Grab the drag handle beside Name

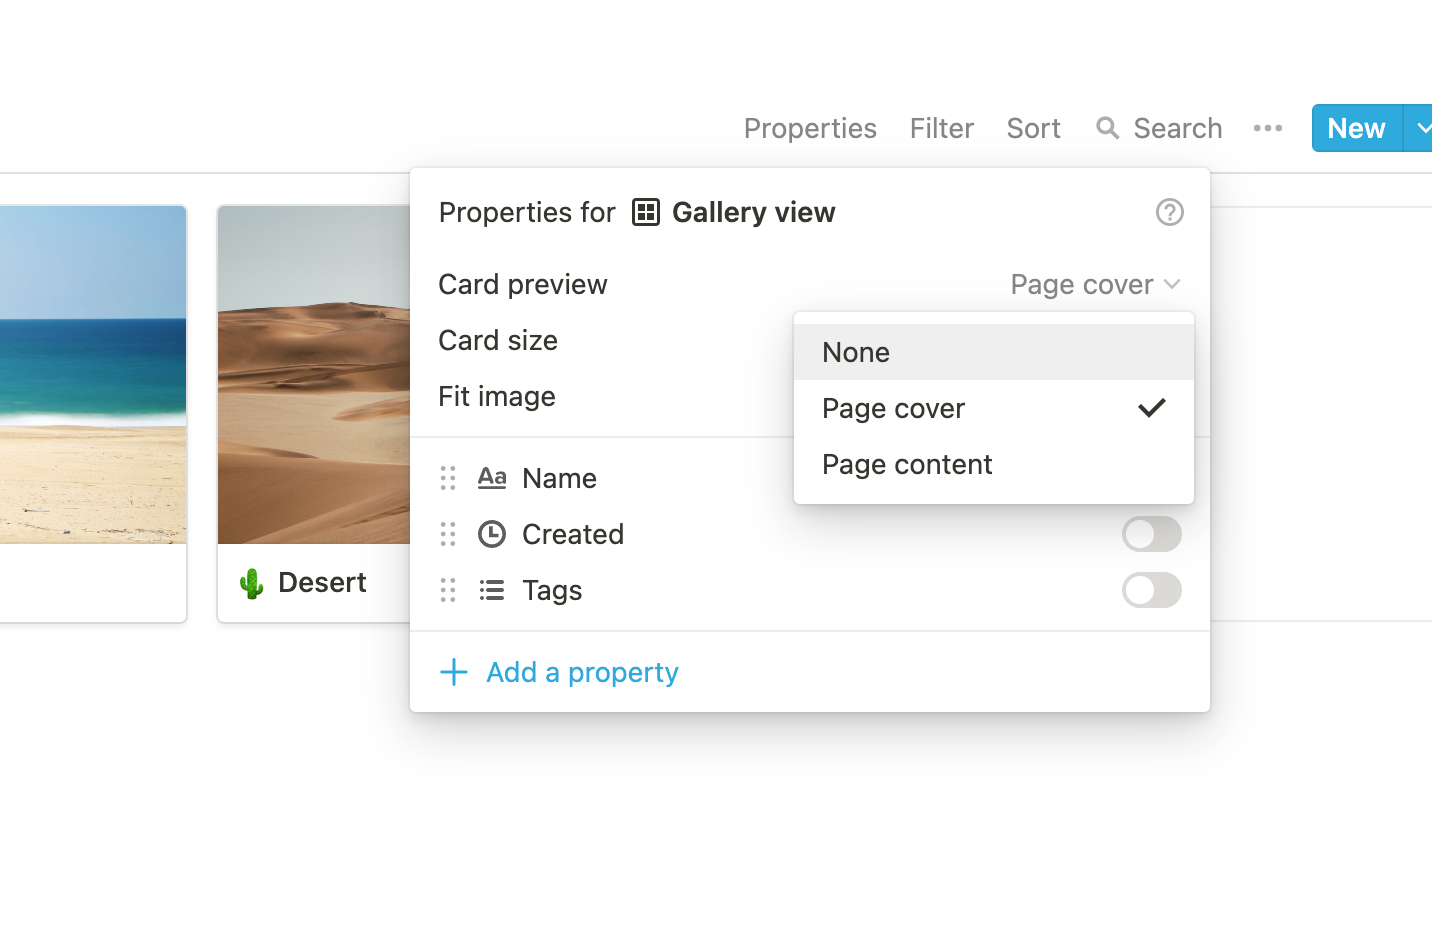(x=448, y=478)
